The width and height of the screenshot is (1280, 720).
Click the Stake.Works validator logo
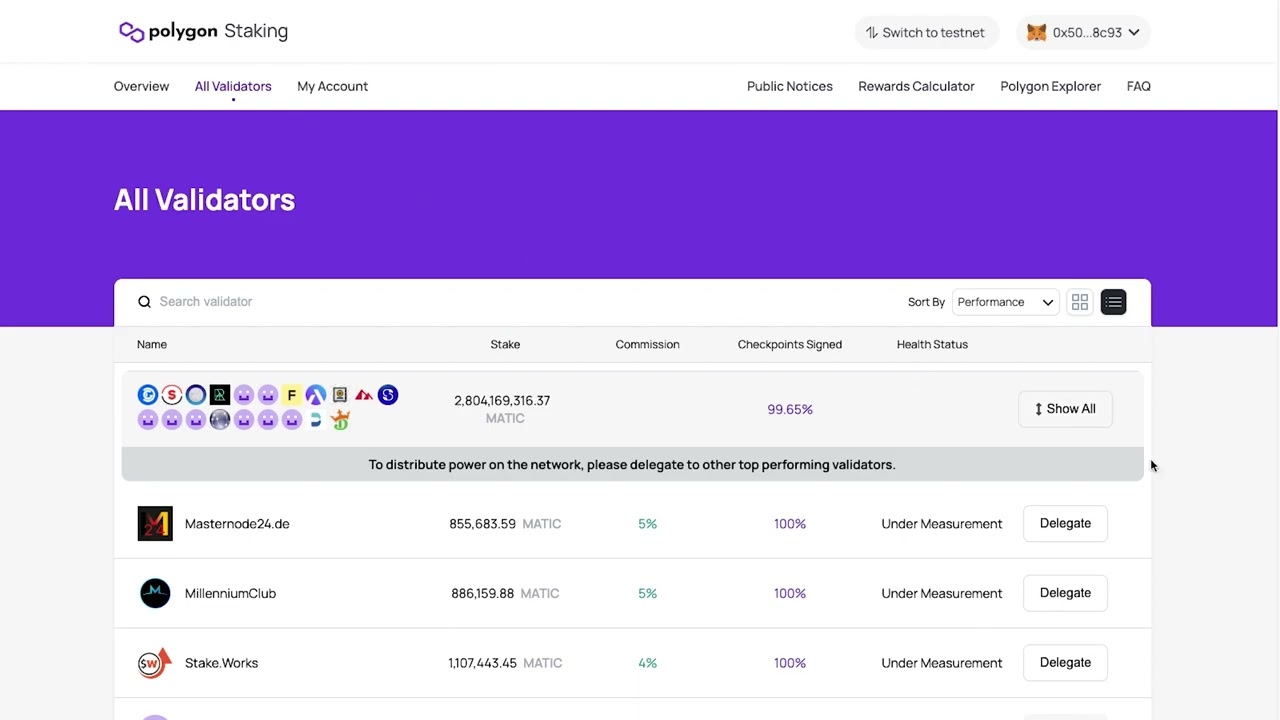[155, 663]
